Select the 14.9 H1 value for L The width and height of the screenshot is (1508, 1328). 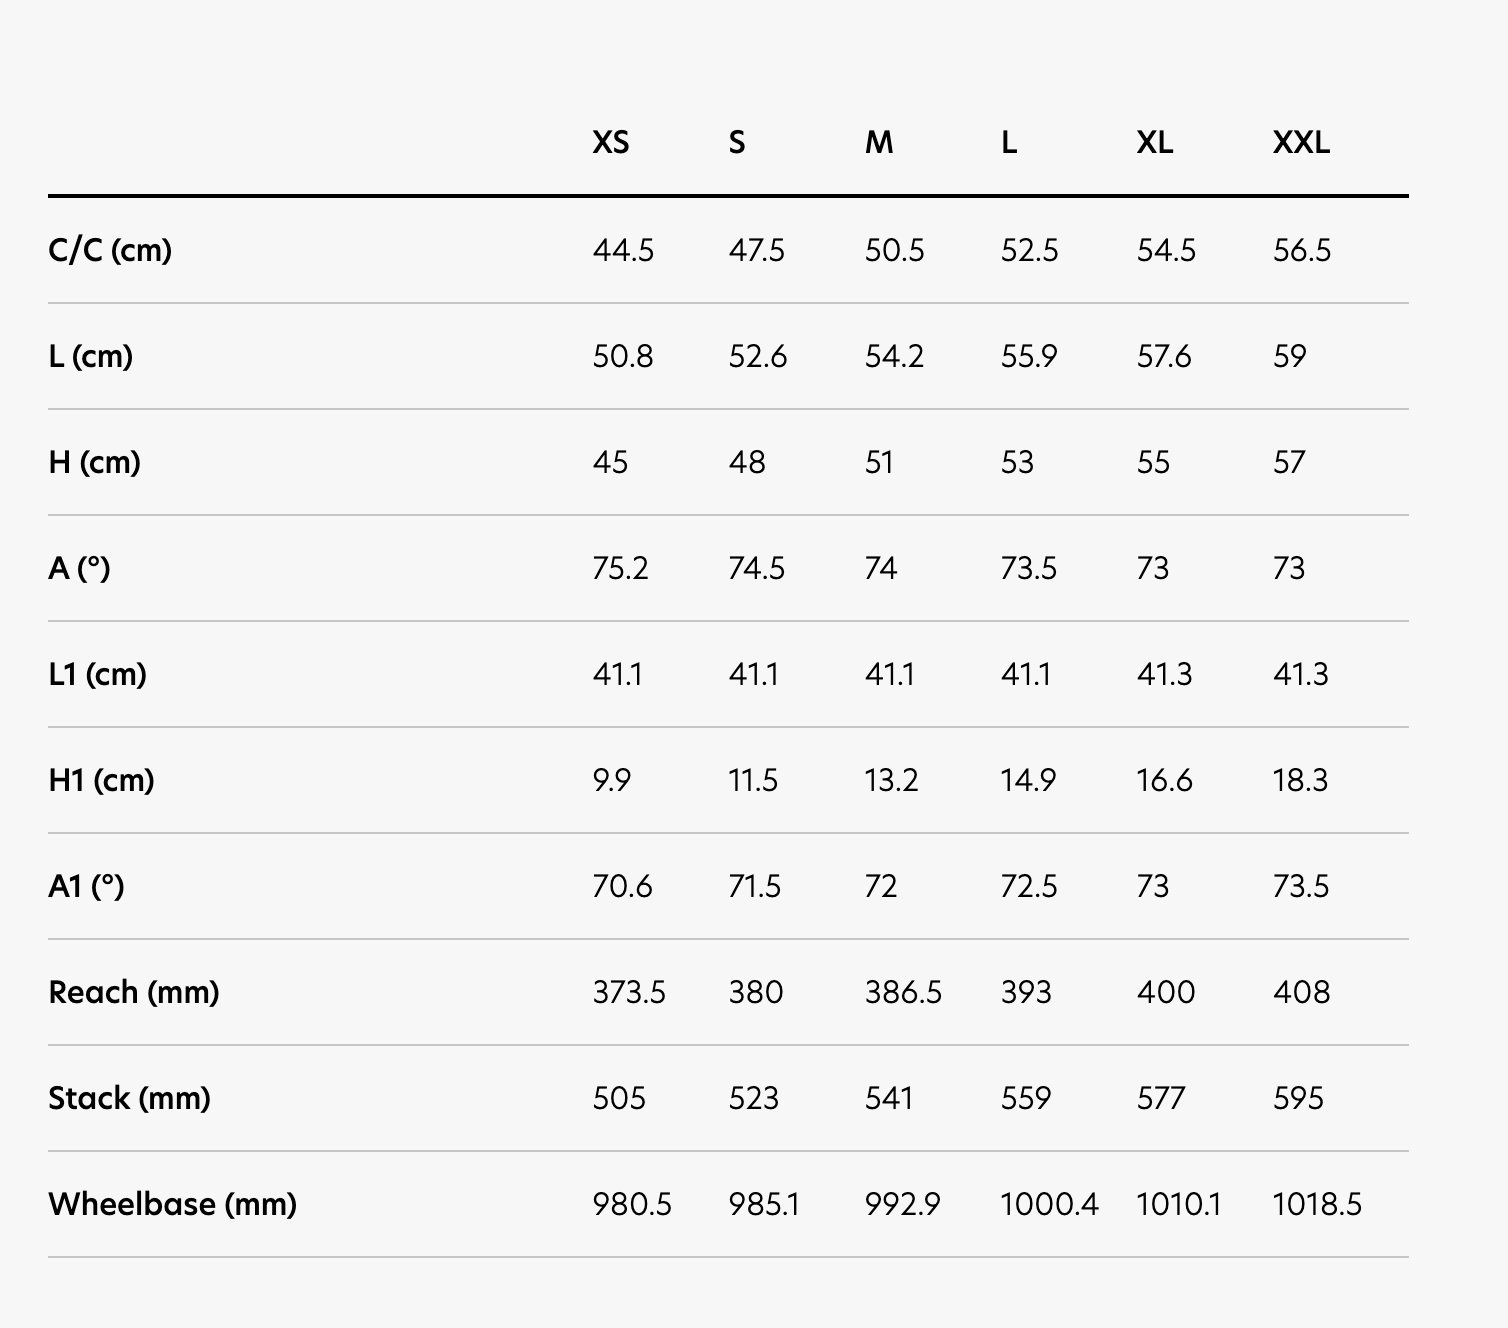[x=1028, y=780]
